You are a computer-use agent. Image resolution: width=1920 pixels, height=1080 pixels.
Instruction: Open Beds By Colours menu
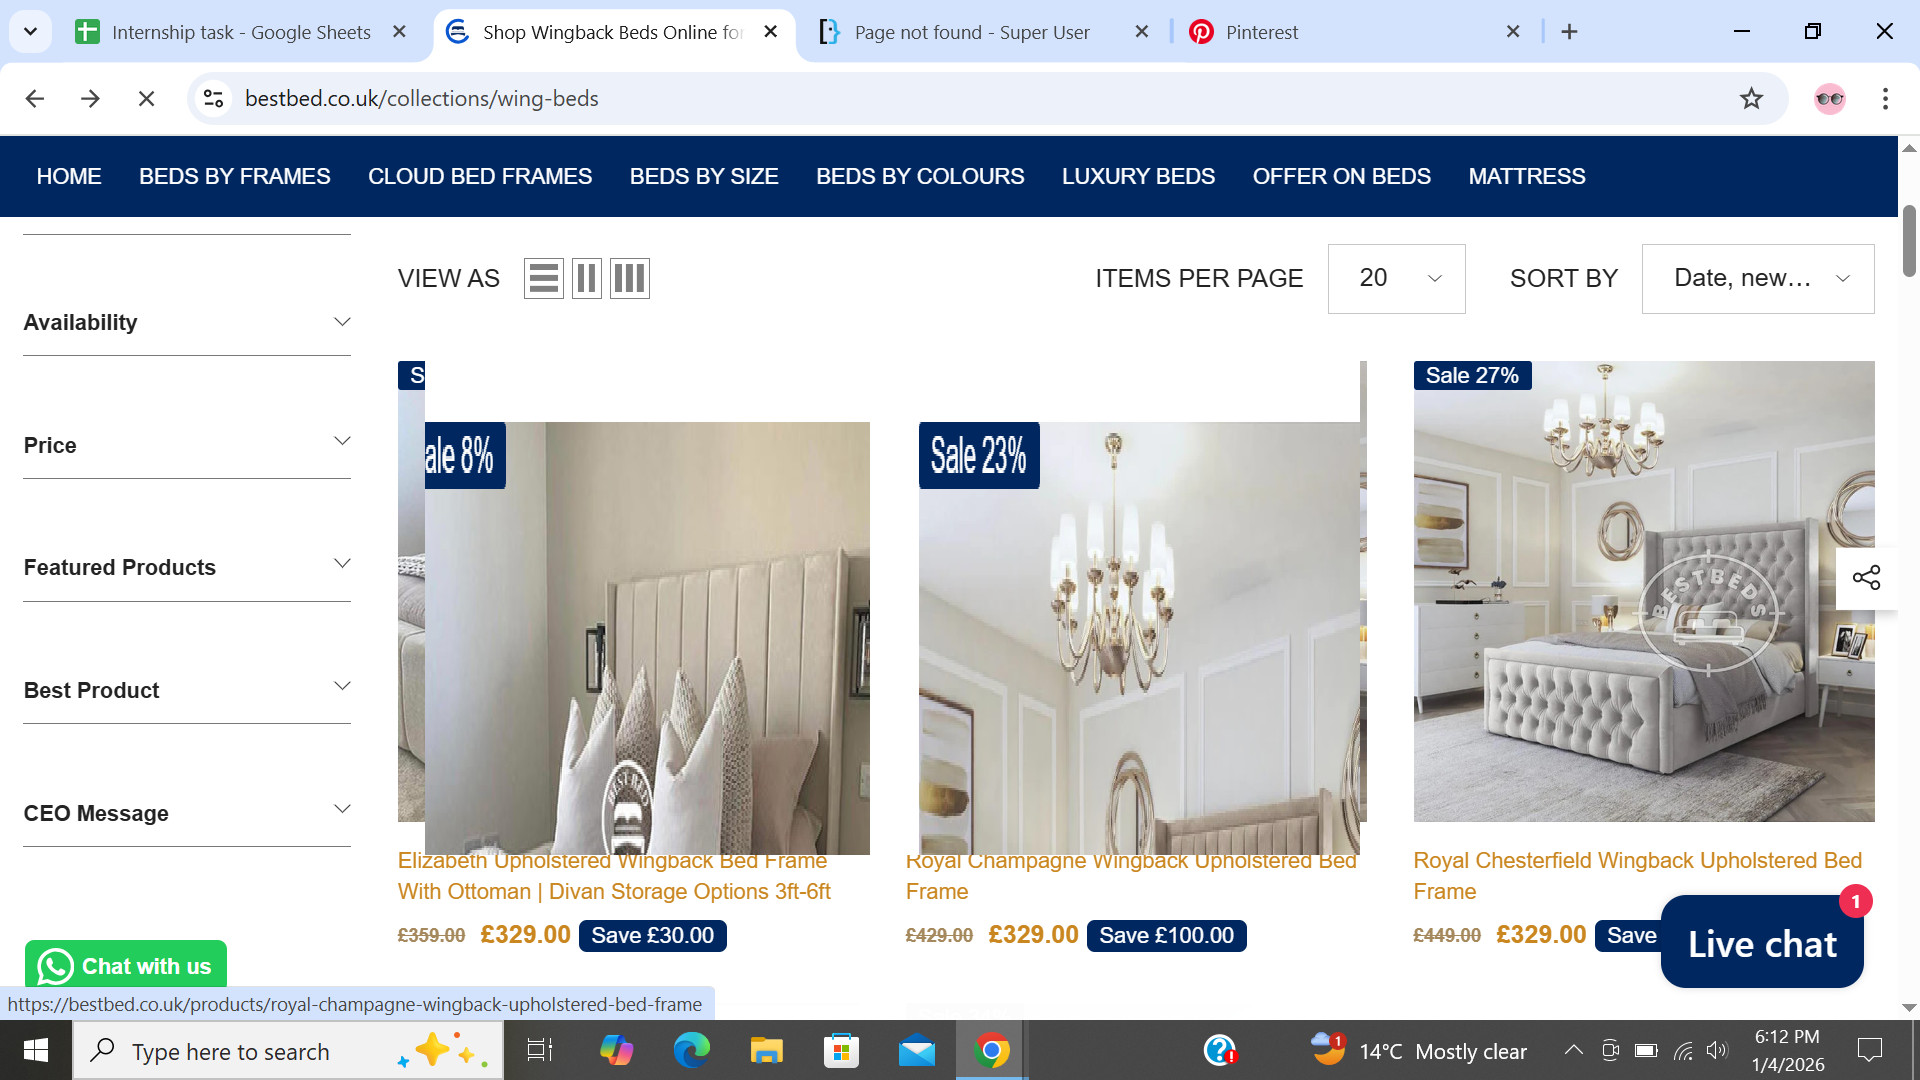[920, 177]
